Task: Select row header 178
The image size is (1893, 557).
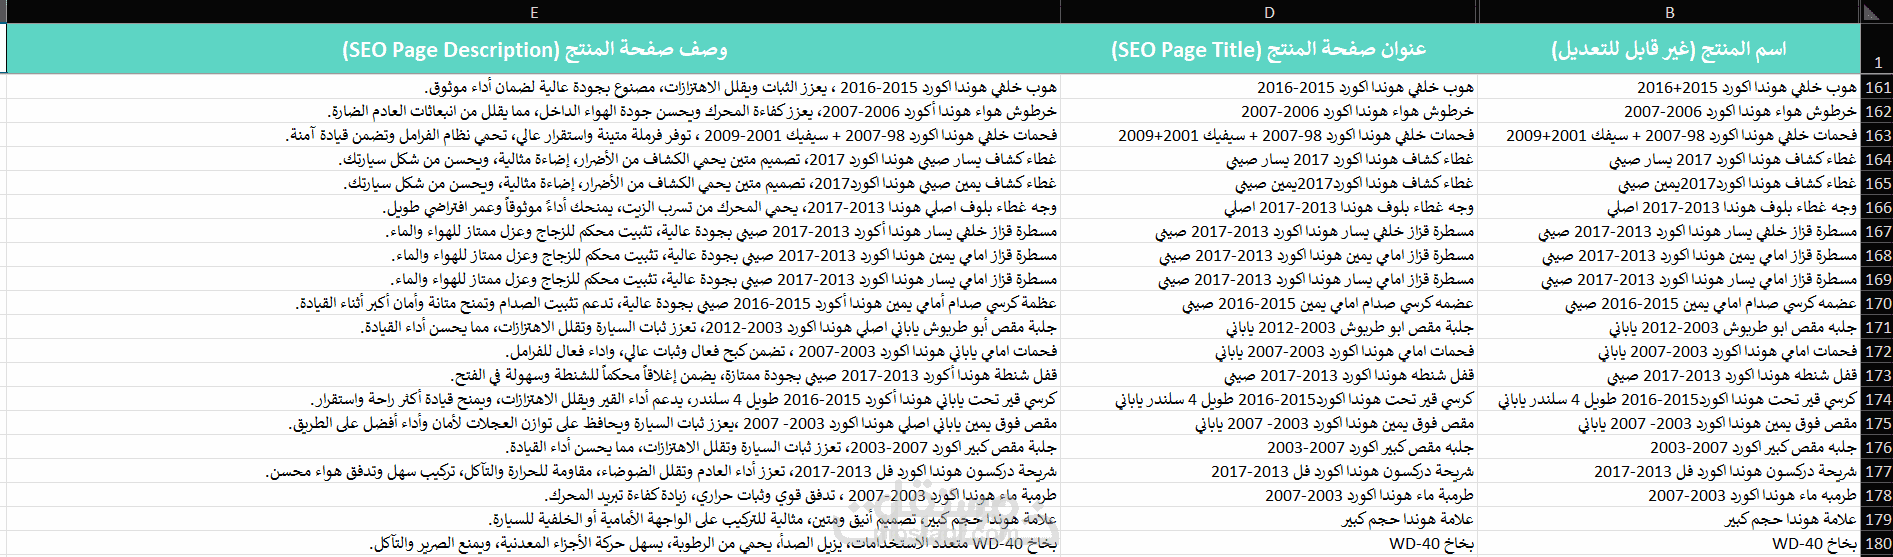Action: pos(1876,495)
